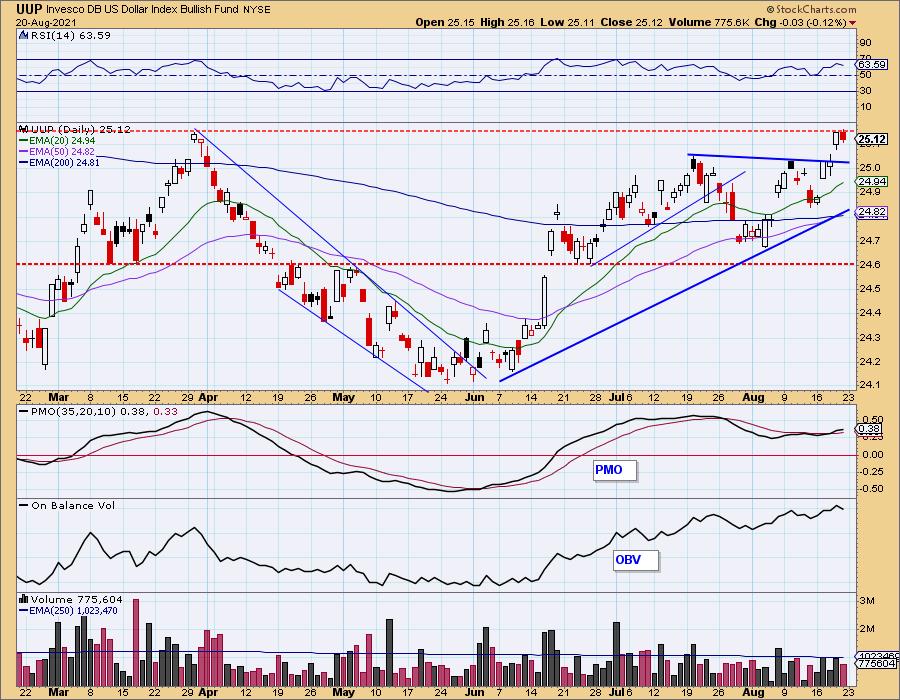Click the 3M level on volume axis
This screenshot has height=700, width=900.
coord(867,601)
